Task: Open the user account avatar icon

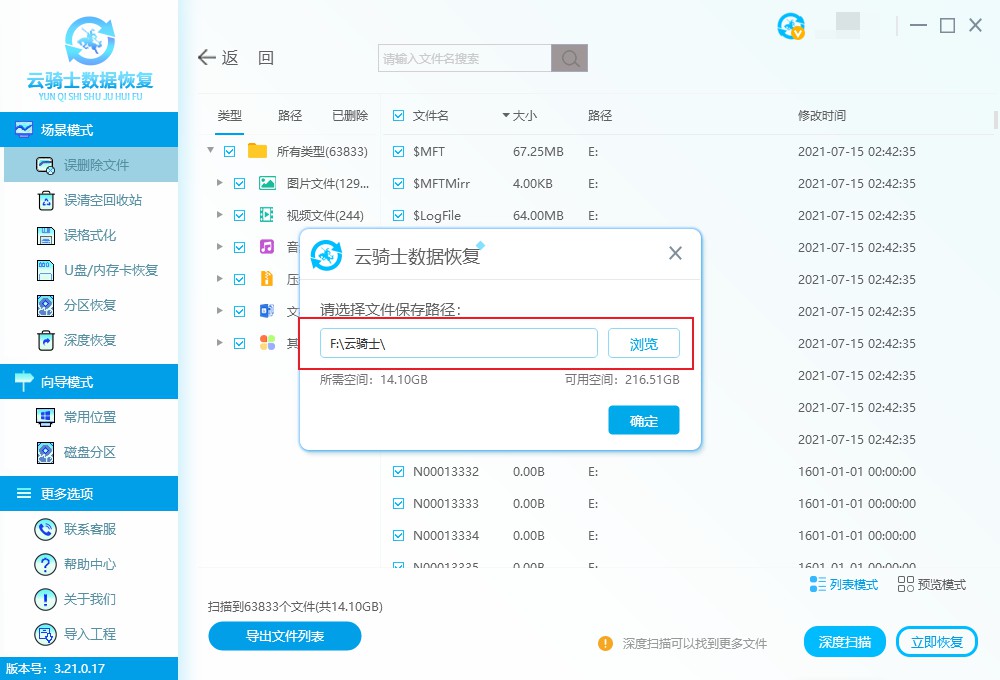Action: pyautogui.click(x=791, y=26)
